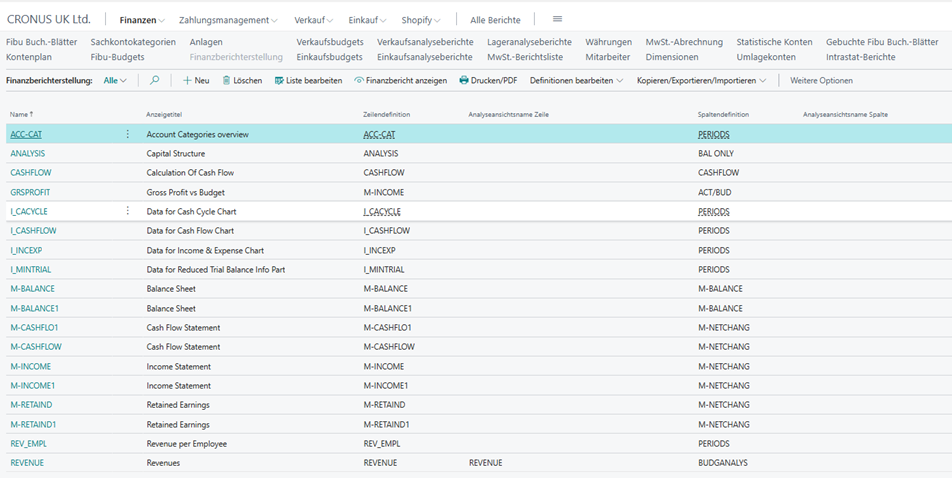The image size is (952, 478).
Task: Open the Zahlungsmanagement menu
Action: point(228,20)
